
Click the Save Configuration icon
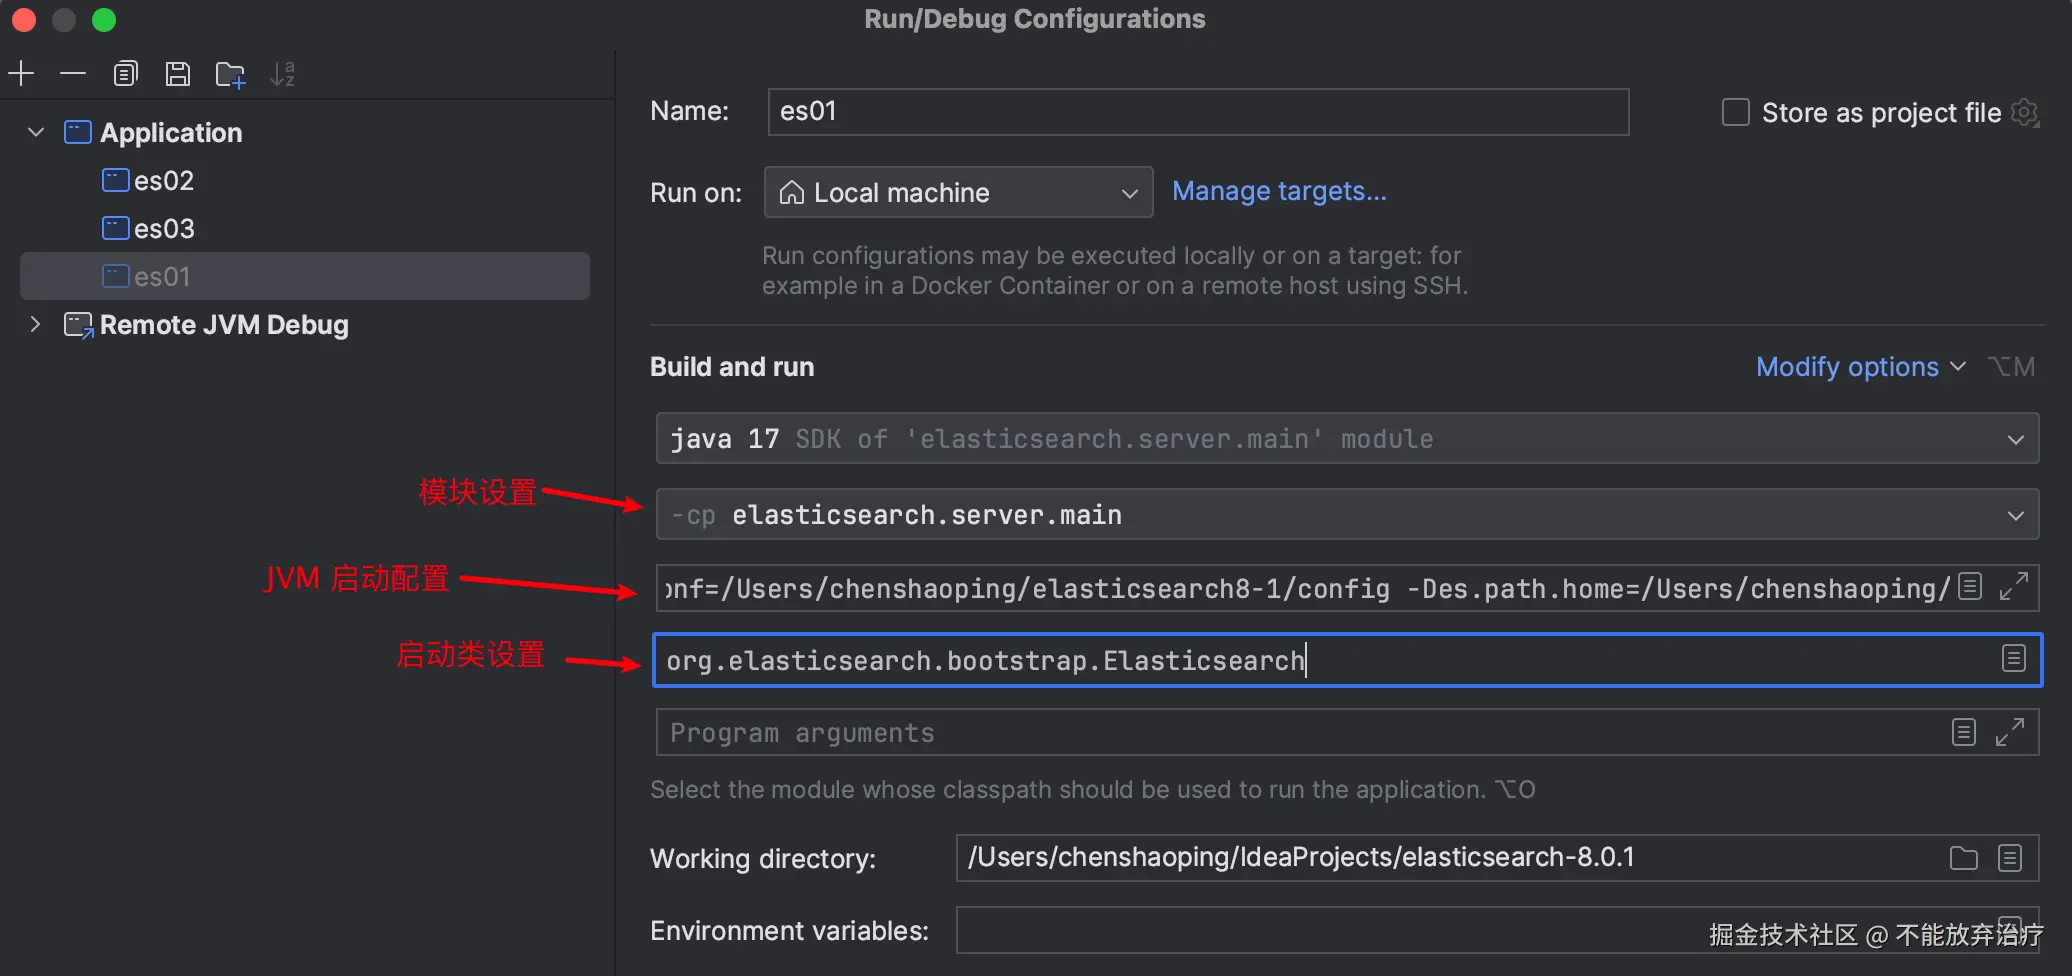(x=178, y=73)
